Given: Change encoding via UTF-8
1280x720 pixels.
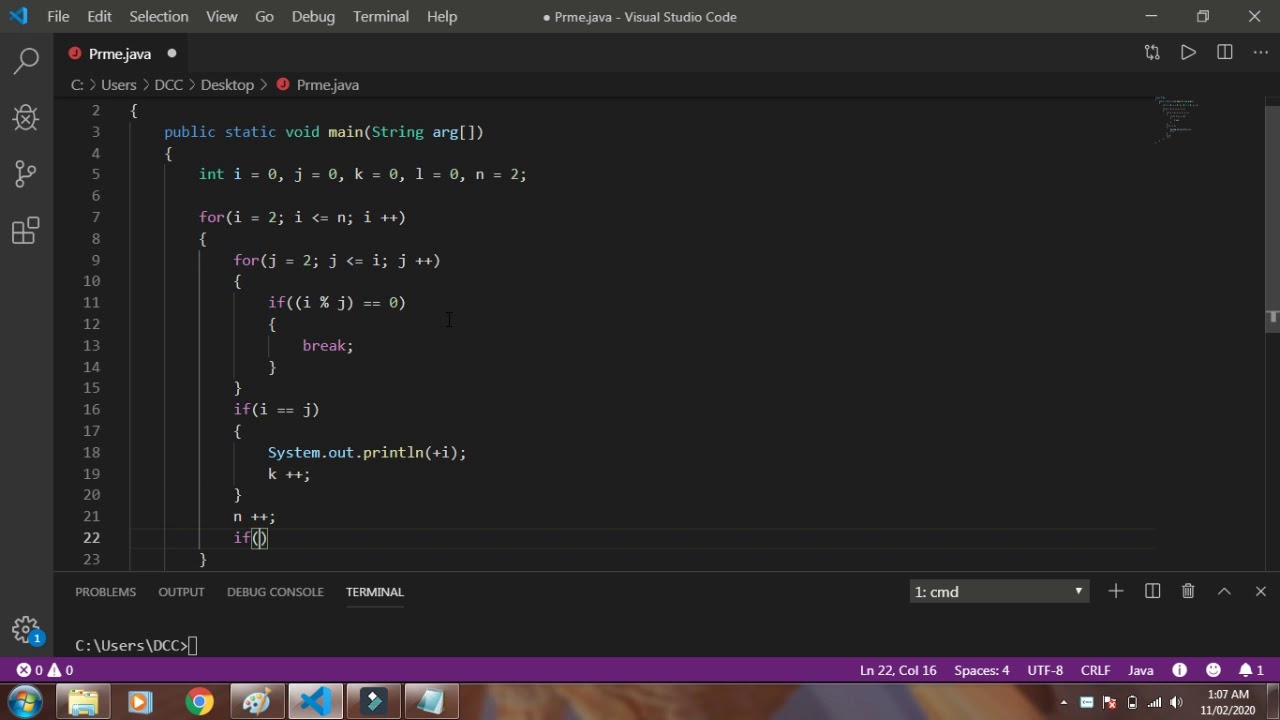Looking at the screenshot, I should [x=1045, y=670].
